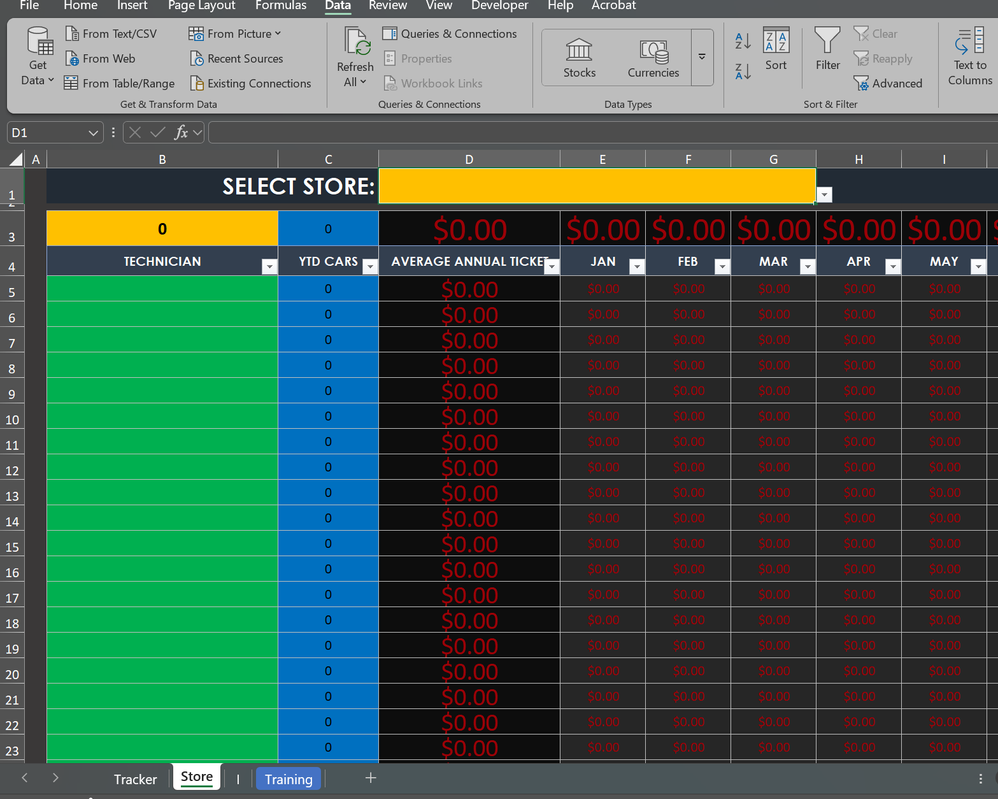This screenshot has width=998, height=799.
Task: Click the Text to Columns icon
Action: 967,57
